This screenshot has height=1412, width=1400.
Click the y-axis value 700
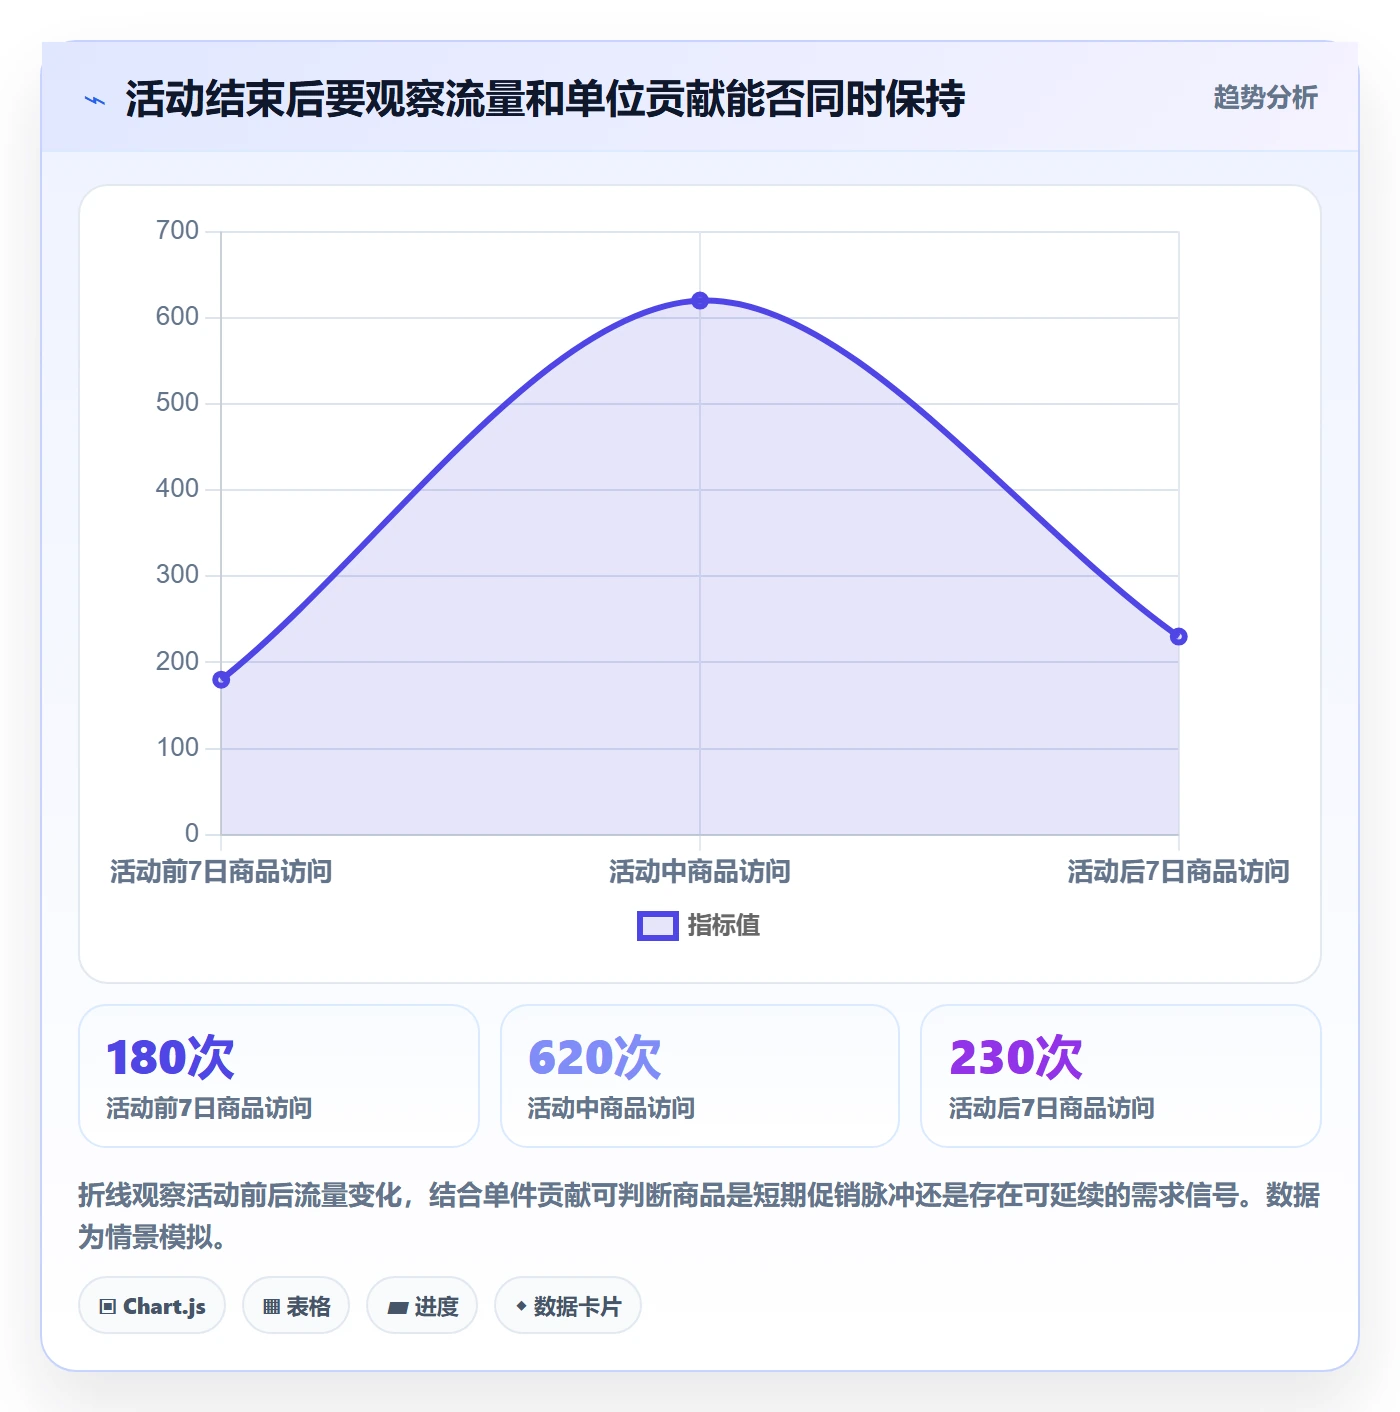pos(178,231)
